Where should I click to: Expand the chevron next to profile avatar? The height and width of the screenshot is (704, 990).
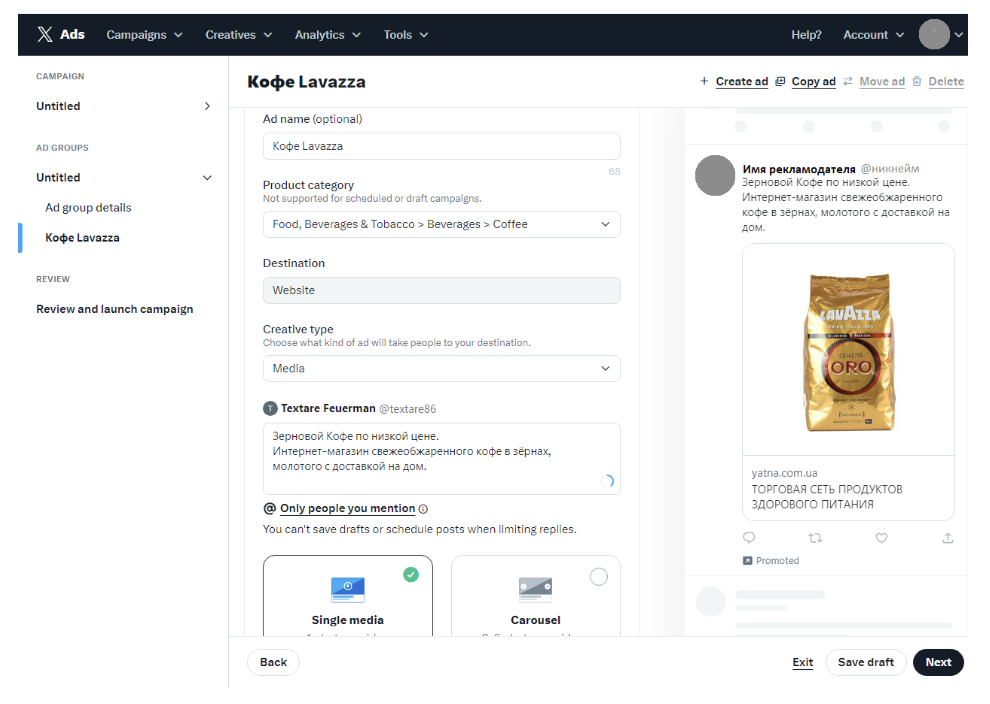958,35
